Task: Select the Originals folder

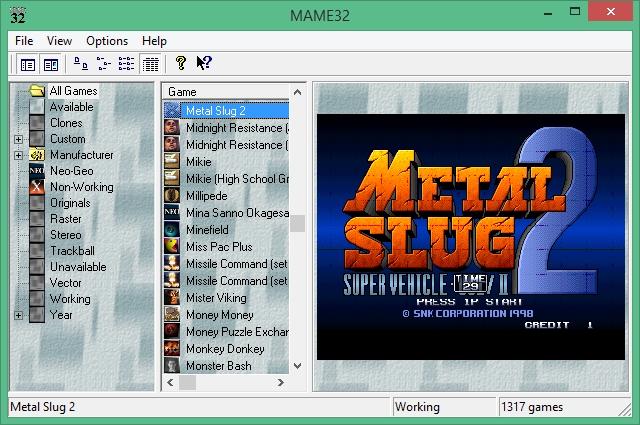Action: (x=70, y=203)
